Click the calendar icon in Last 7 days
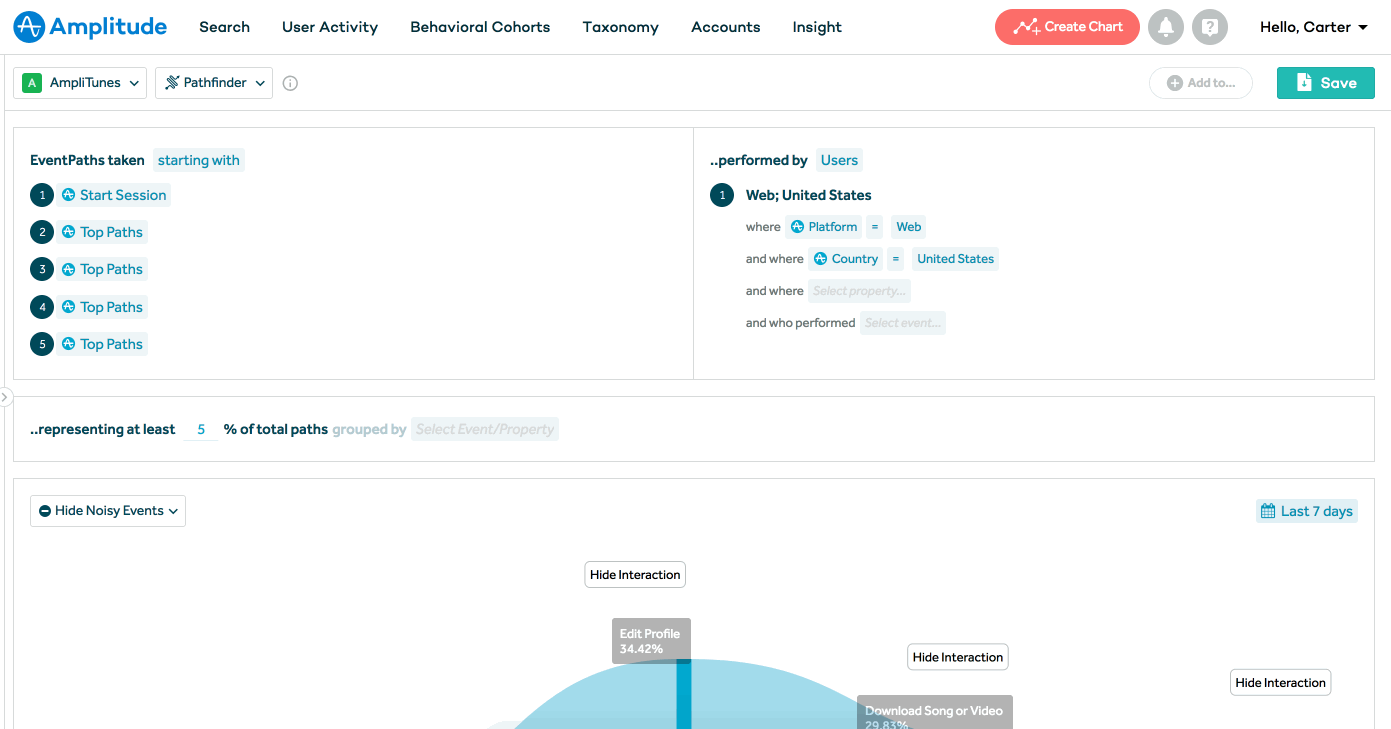 pos(1268,511)
